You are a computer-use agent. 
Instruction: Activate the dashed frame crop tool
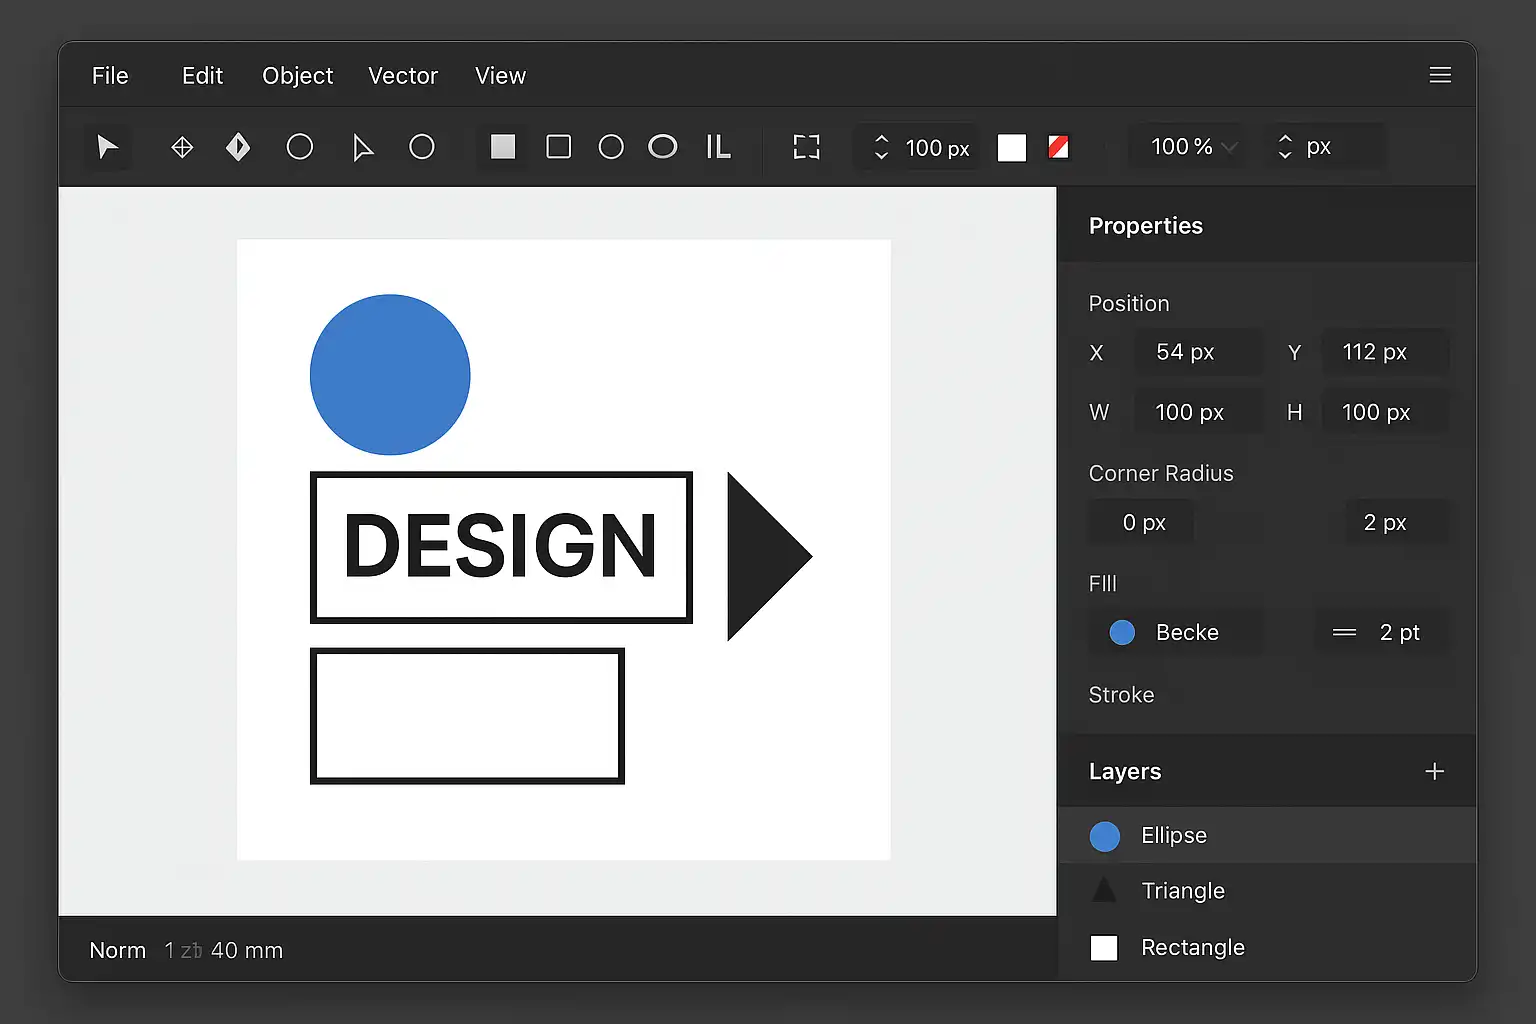(806, 147)
